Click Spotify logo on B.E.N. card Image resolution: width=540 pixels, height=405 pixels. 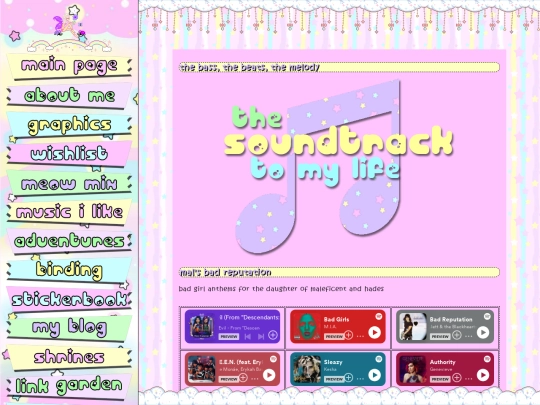(273, 359)
